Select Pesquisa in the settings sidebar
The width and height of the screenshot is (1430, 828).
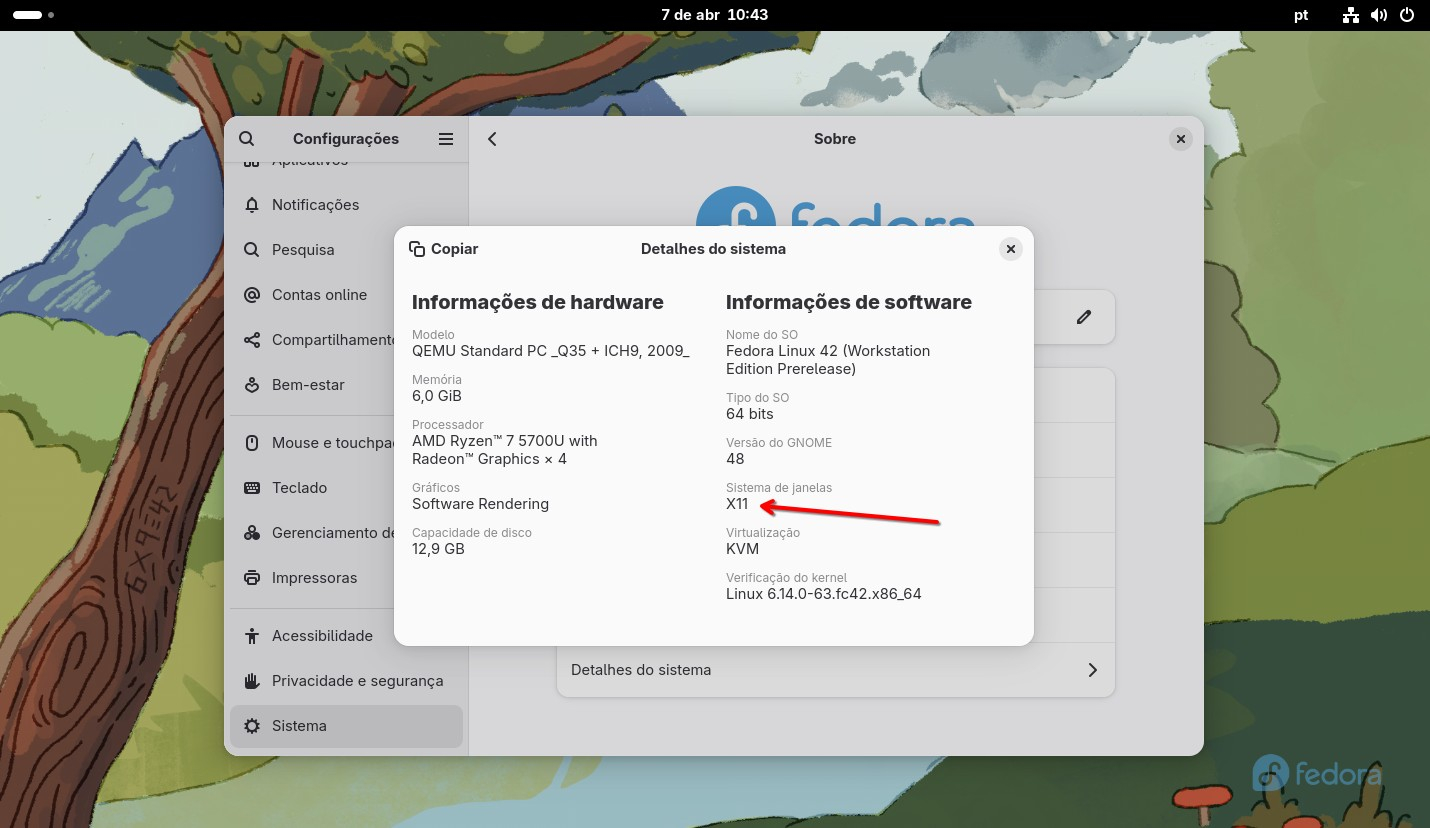tap(303, 250)
